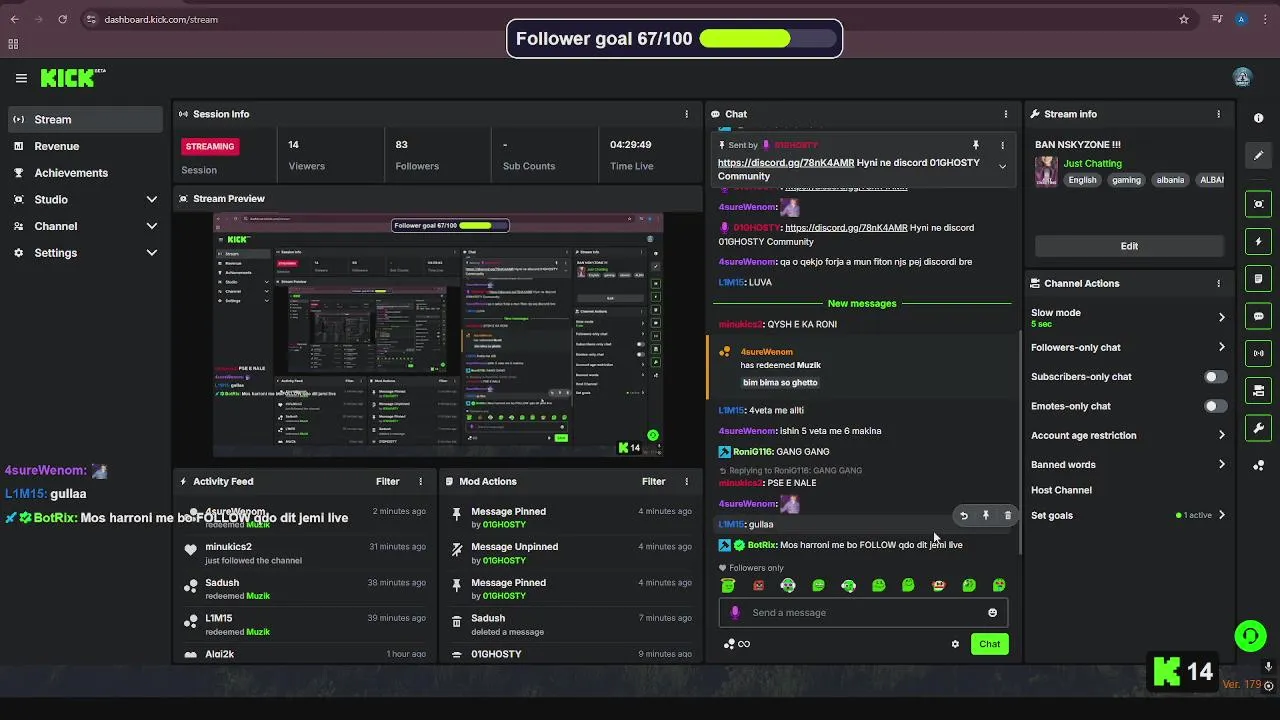This screenshot has height=720, width=1280.
Task: Open Set goals options arrow
Action: pos(1221,515)
